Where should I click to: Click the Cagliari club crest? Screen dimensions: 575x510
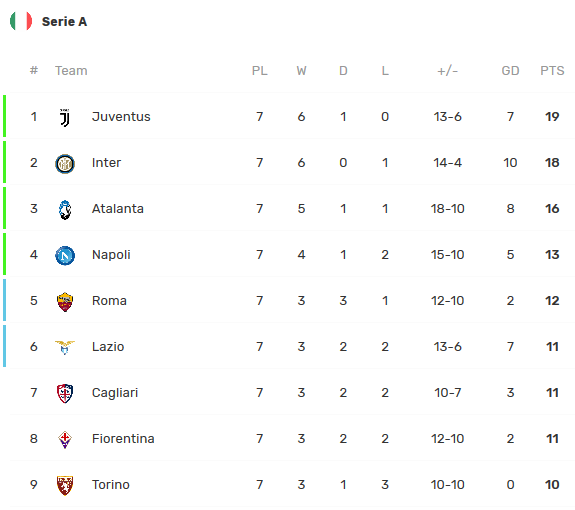point(65,393)
